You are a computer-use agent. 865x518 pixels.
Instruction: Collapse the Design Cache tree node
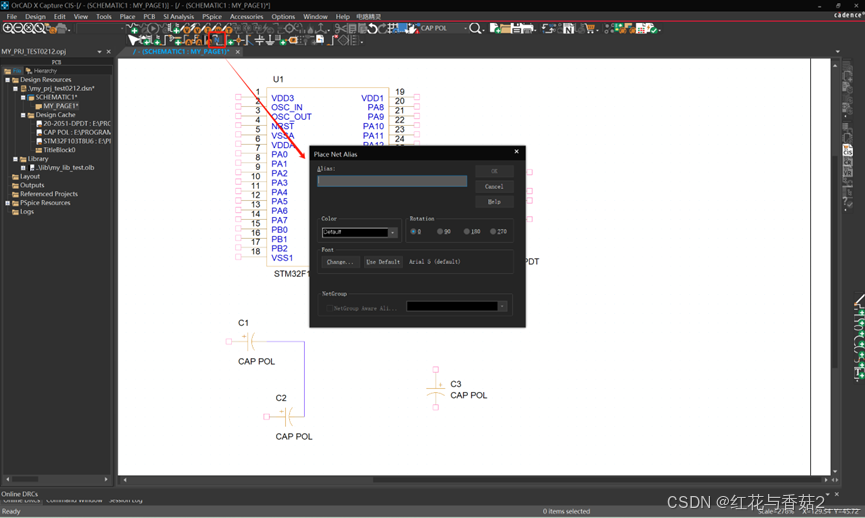click(23, 115)
